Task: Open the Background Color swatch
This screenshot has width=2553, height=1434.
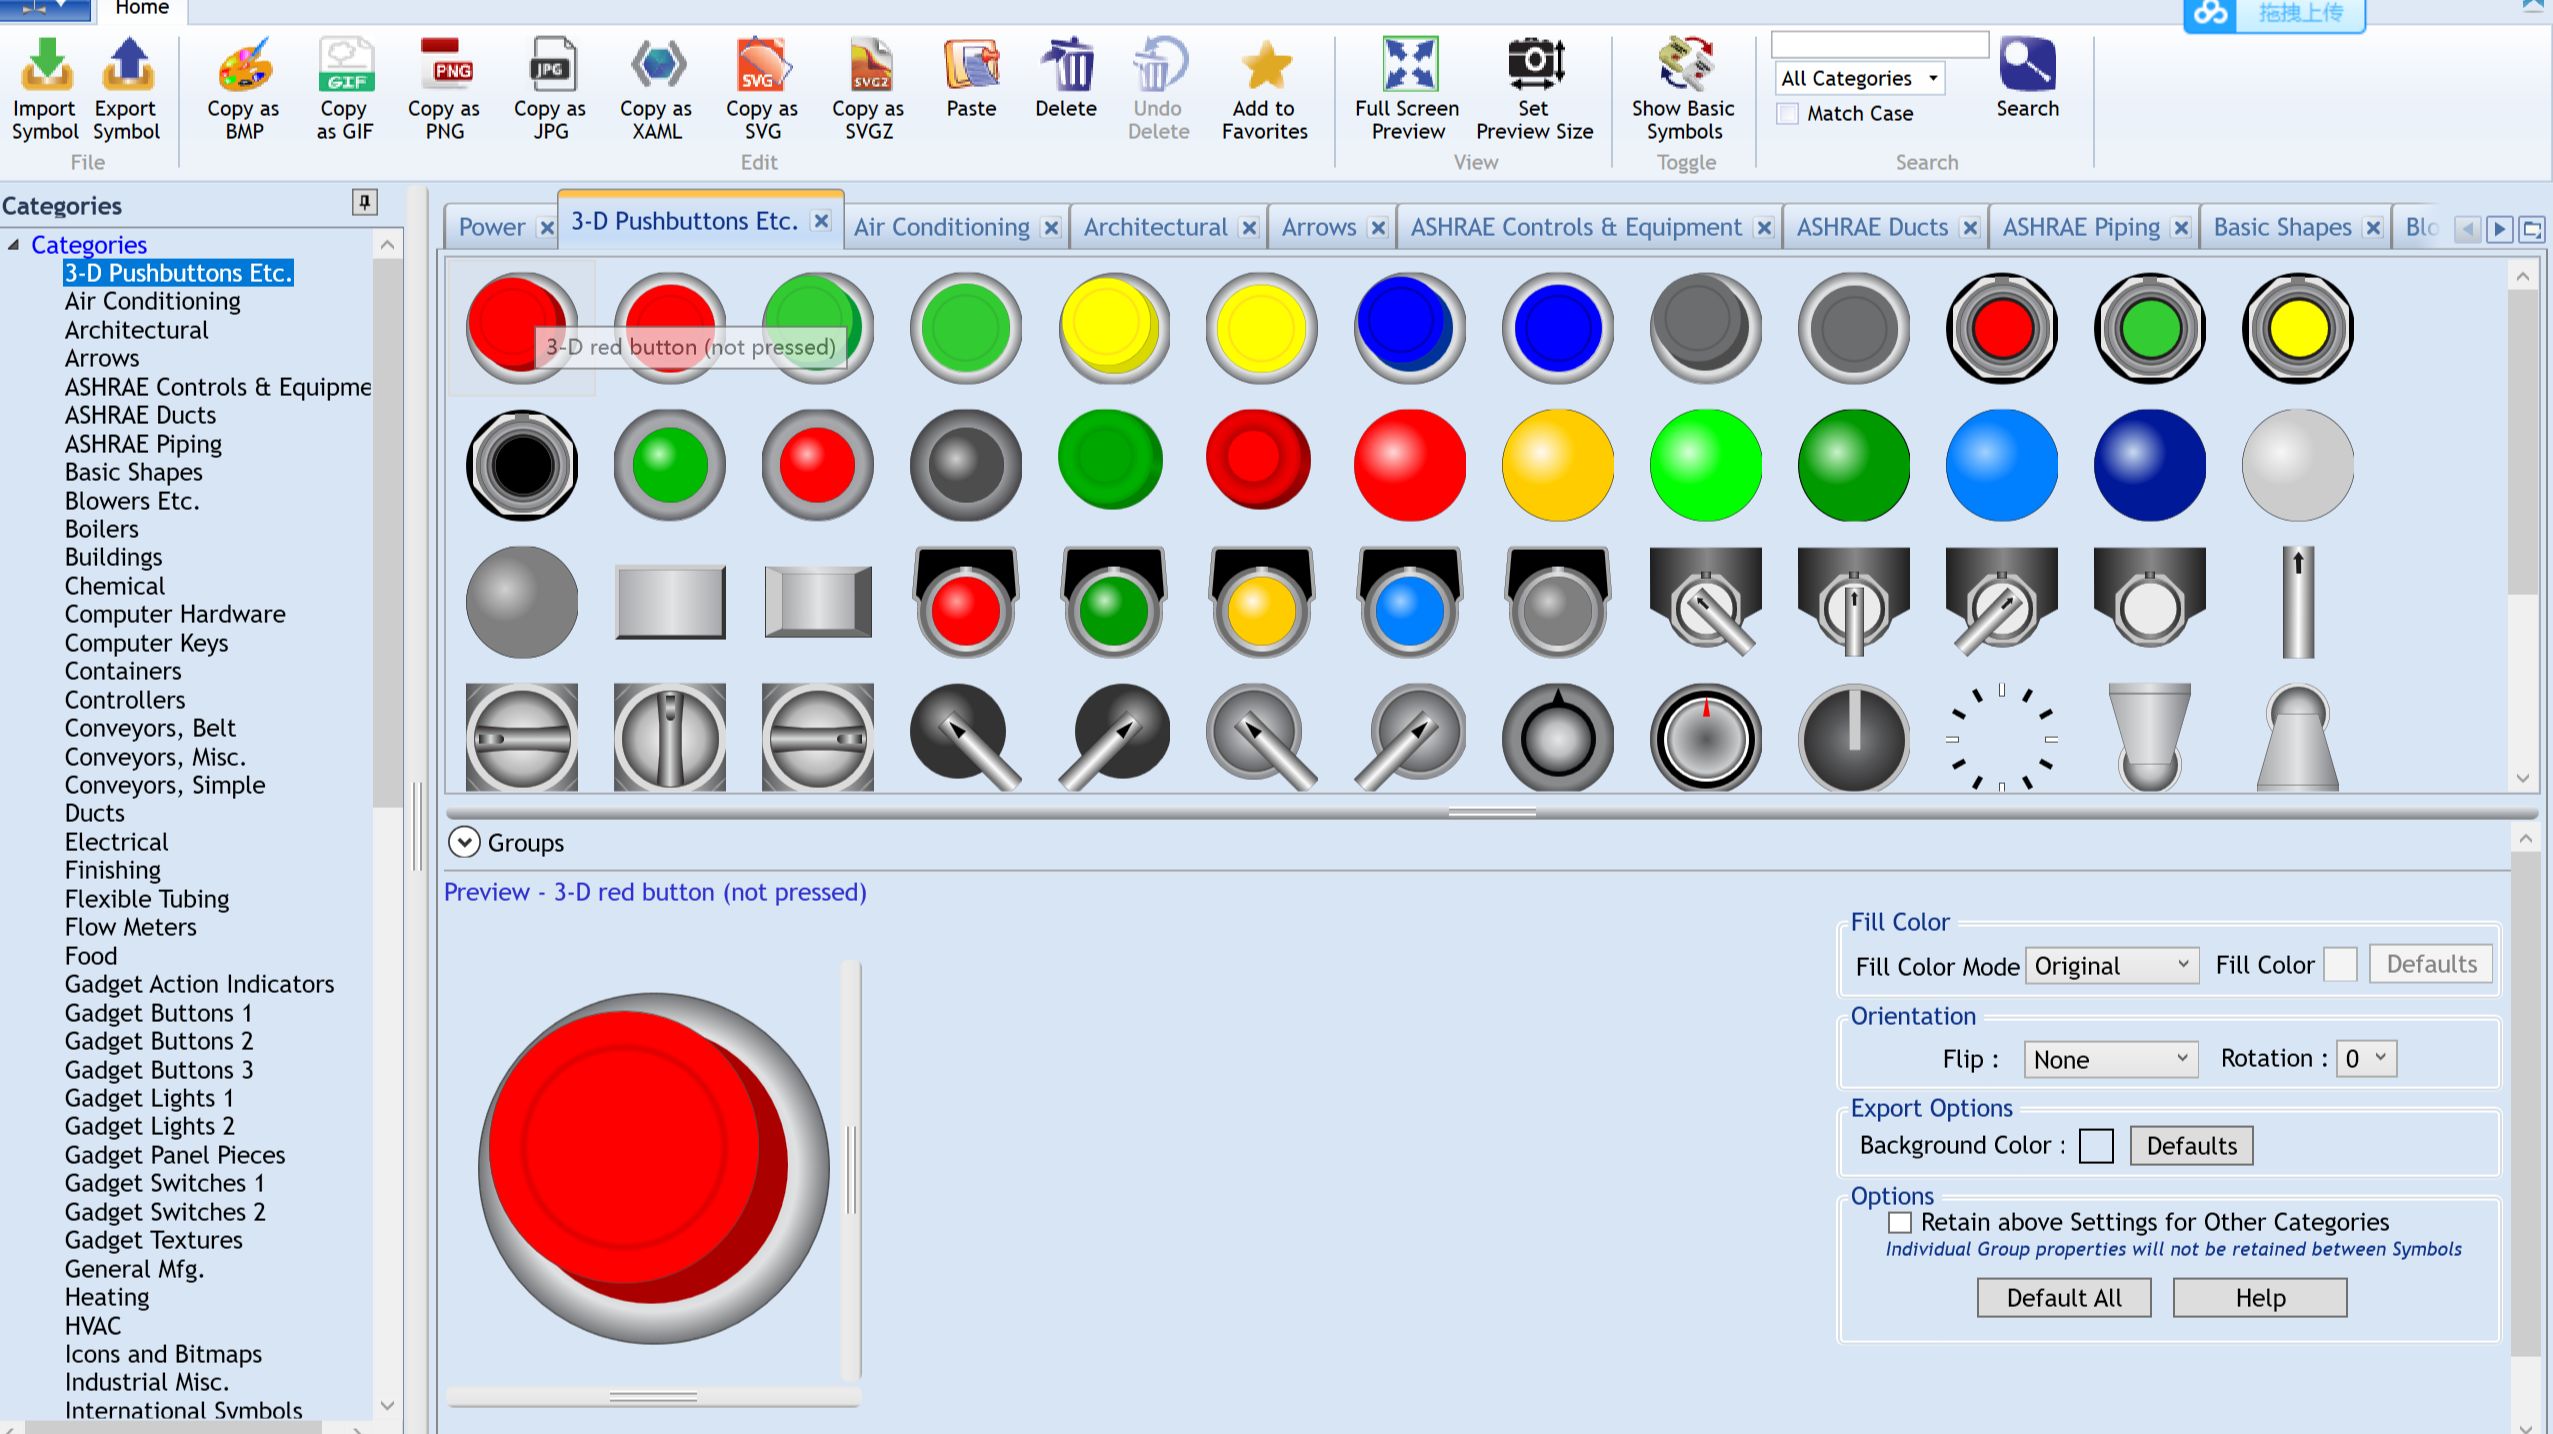Action: click(2096, 1145)
